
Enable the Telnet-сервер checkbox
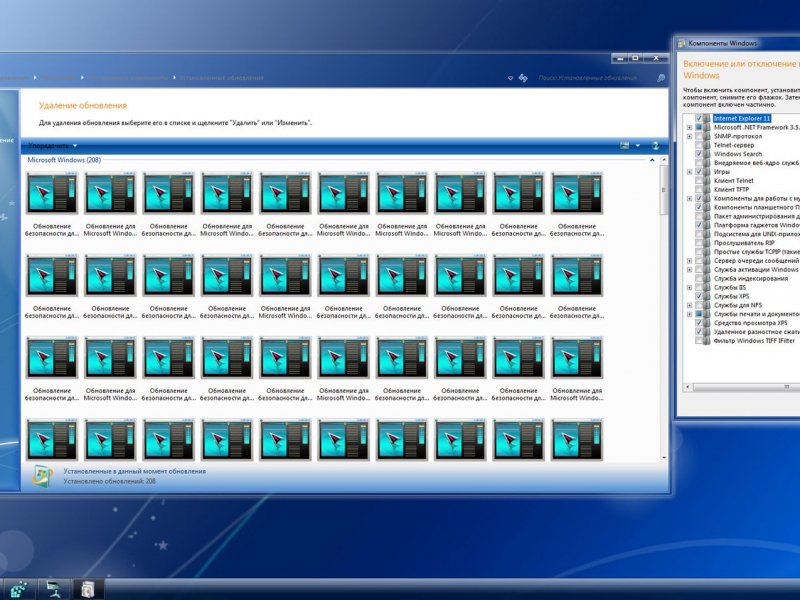[x=698, y=145]
